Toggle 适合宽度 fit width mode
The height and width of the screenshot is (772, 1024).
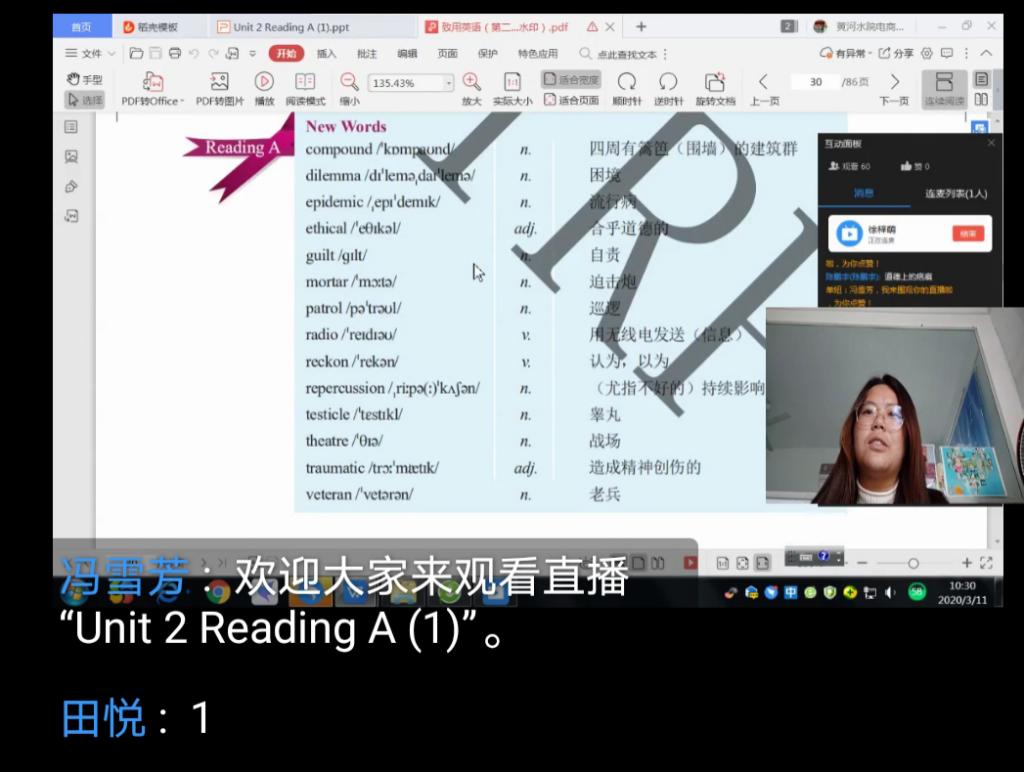point(571,79)
